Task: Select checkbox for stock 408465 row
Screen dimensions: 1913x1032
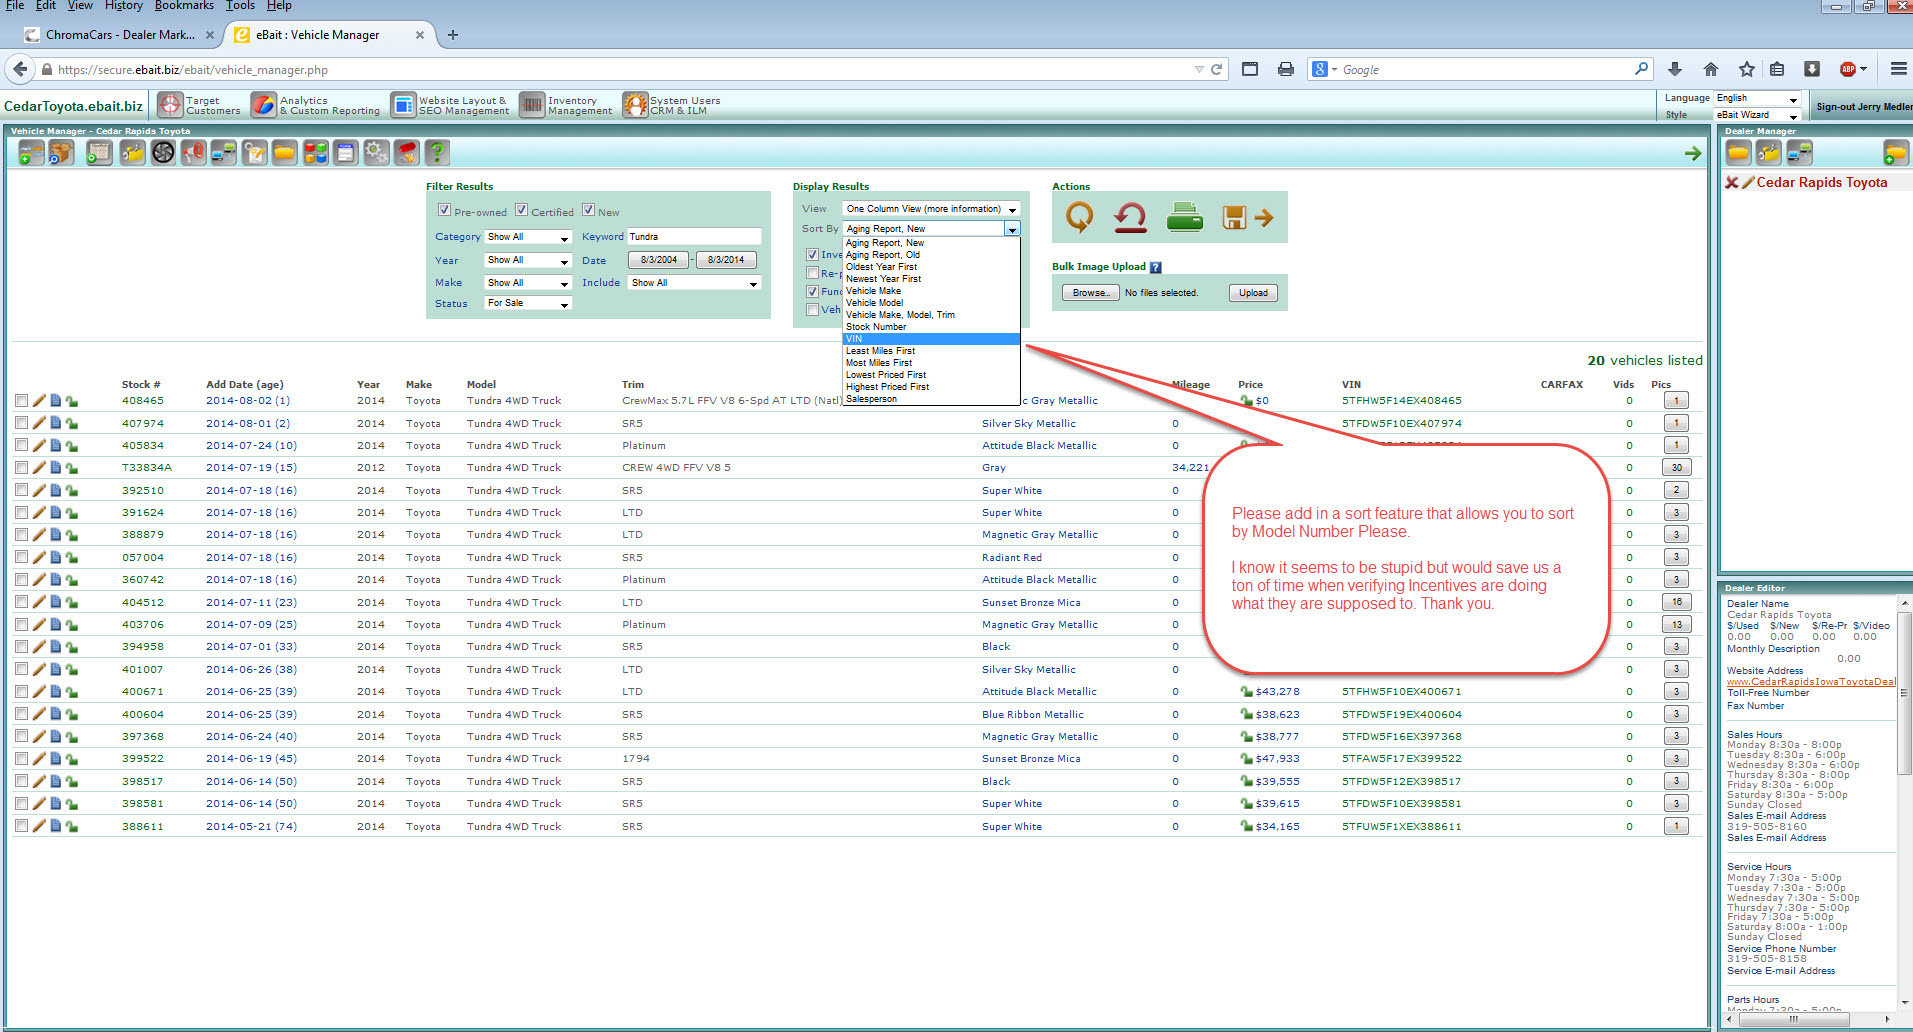Action: [x=21, y=400]
